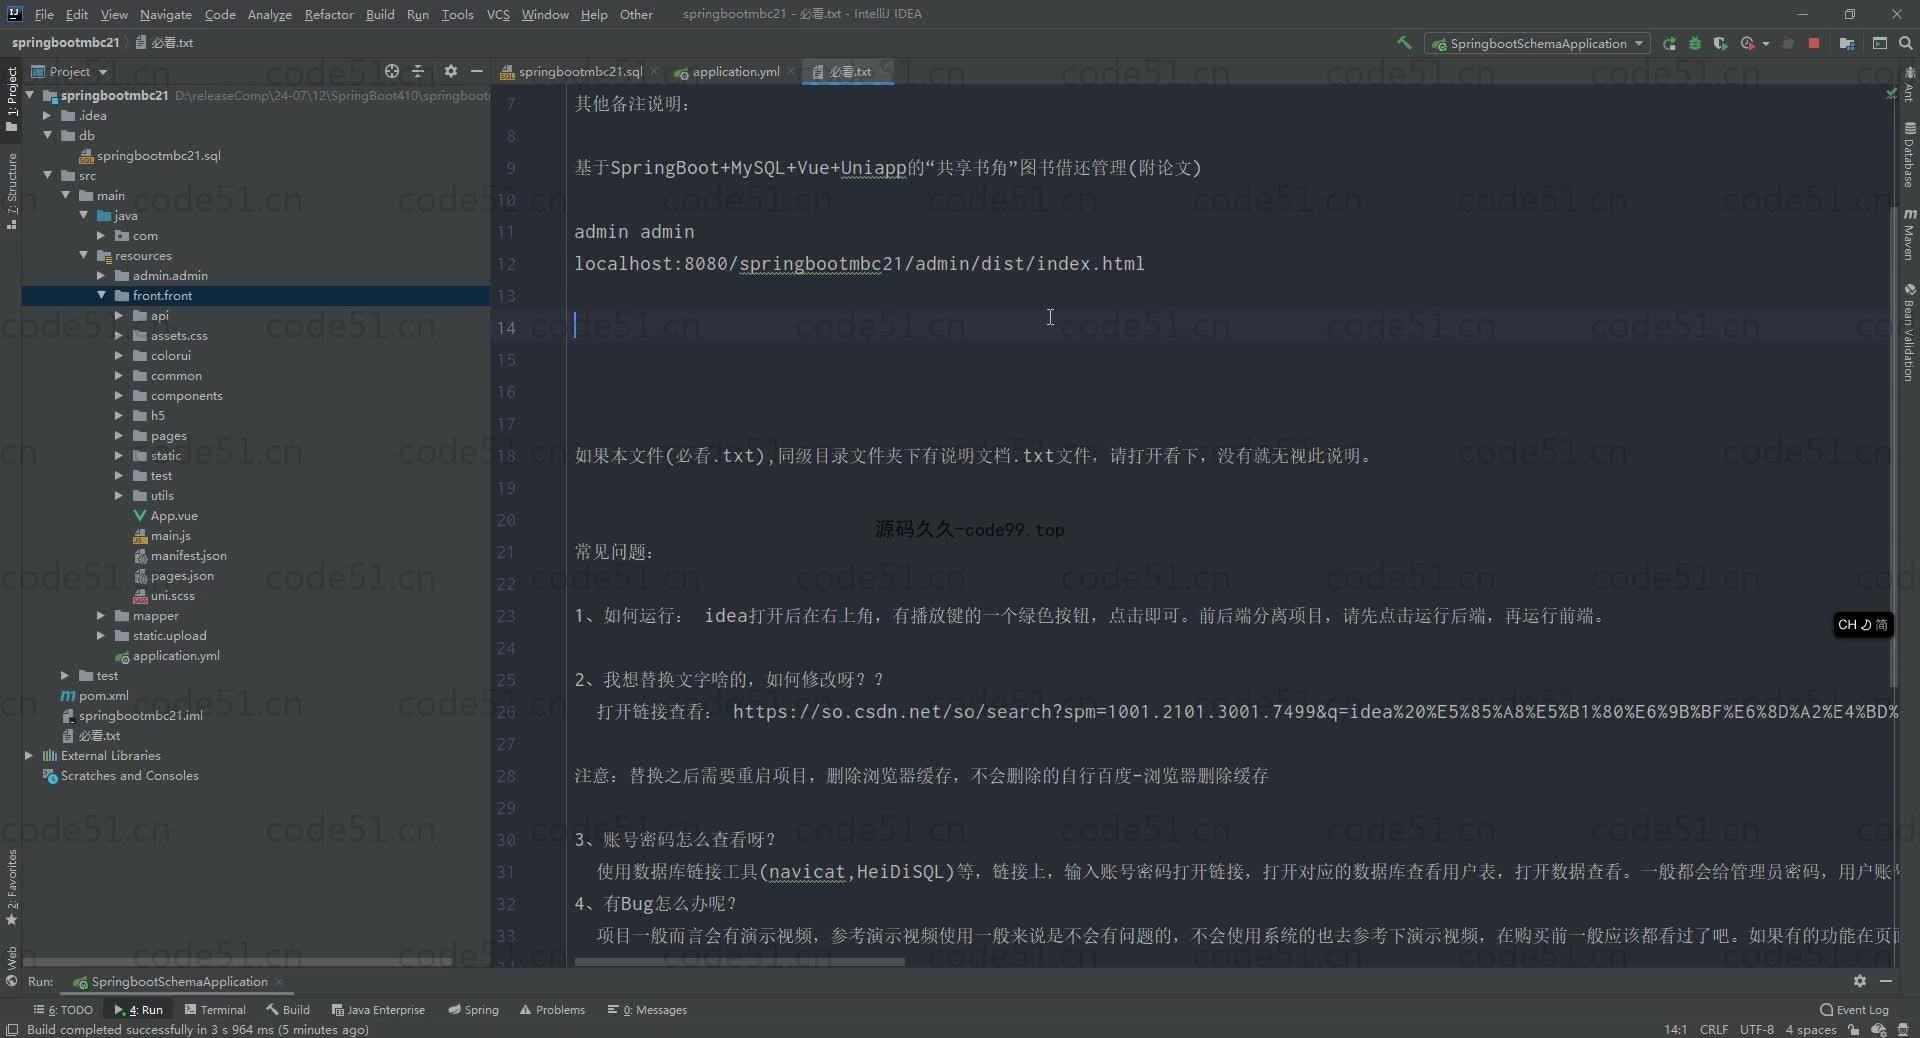Click the 14:1 line column indicator
The width and height of the screenshot is (1920, 1038).
coord(1675,1029)
